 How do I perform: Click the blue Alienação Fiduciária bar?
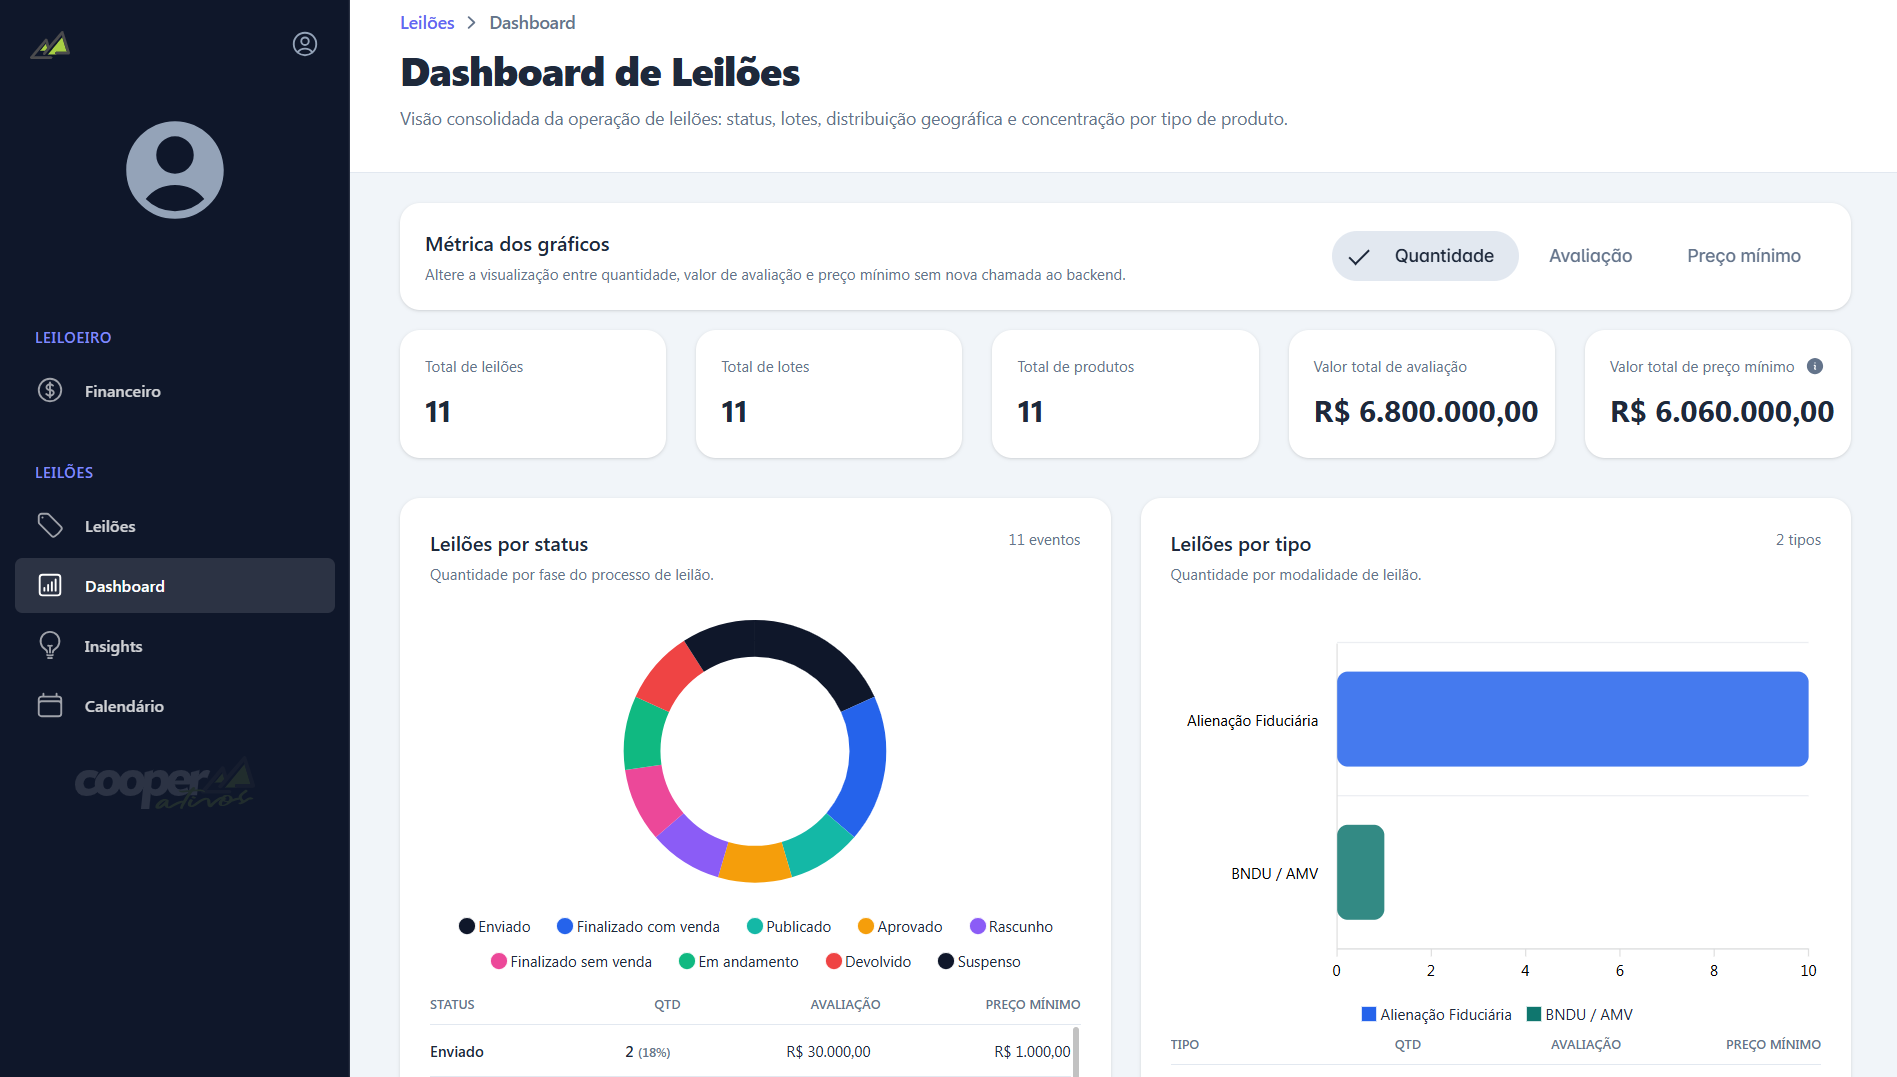pos(1572,719)
